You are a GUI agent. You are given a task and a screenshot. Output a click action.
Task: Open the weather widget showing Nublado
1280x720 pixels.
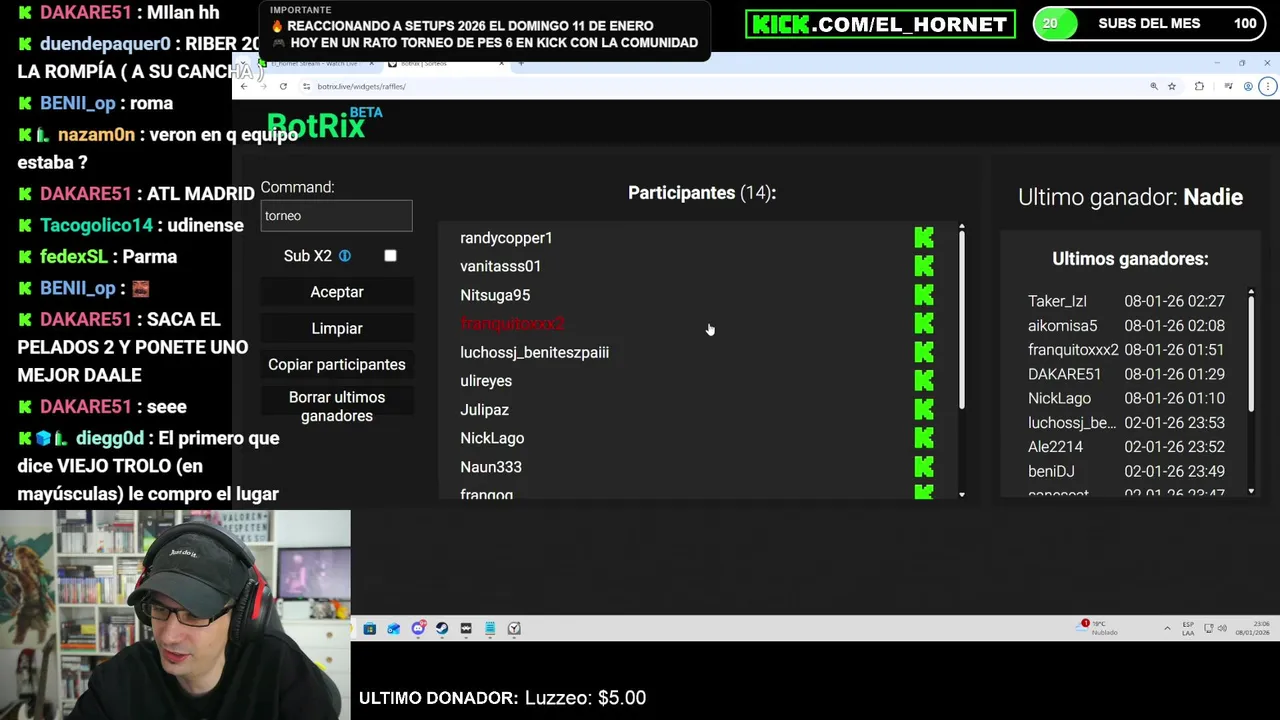point(1099,628)
